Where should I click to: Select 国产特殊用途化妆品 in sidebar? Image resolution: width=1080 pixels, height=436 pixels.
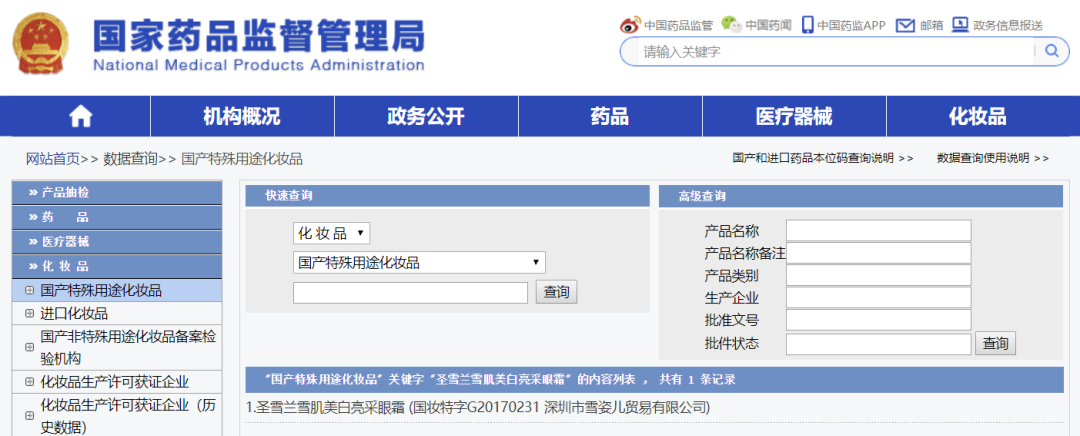click(x=101, y=291)
